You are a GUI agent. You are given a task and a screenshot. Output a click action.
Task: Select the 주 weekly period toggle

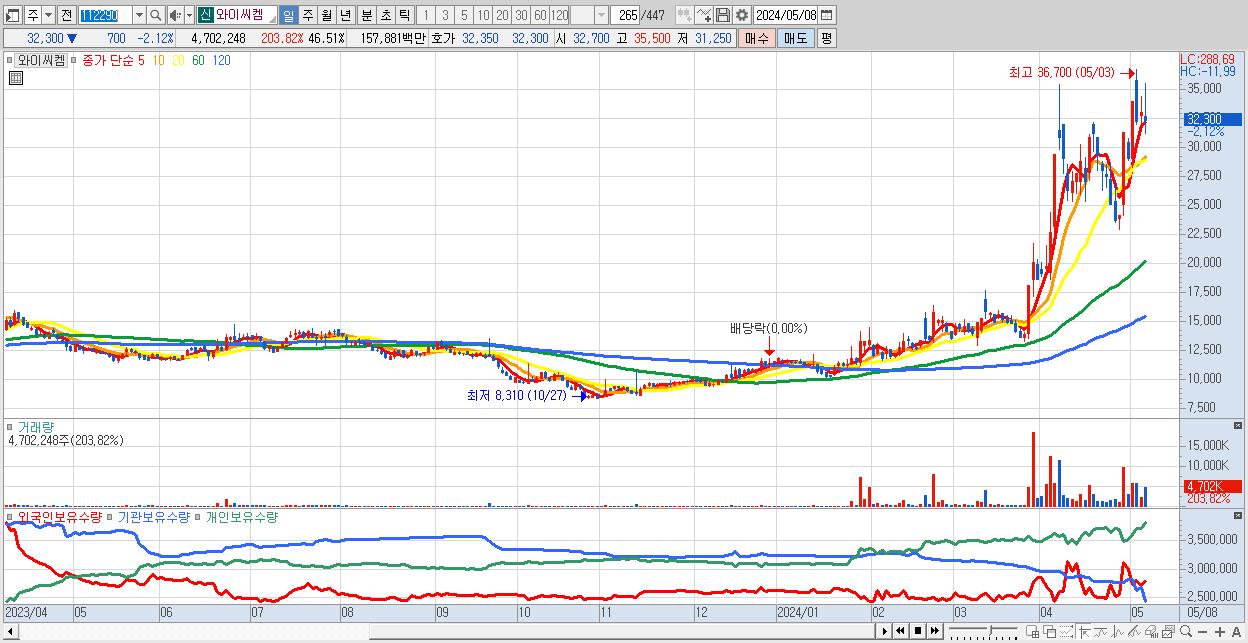(307, 15)
